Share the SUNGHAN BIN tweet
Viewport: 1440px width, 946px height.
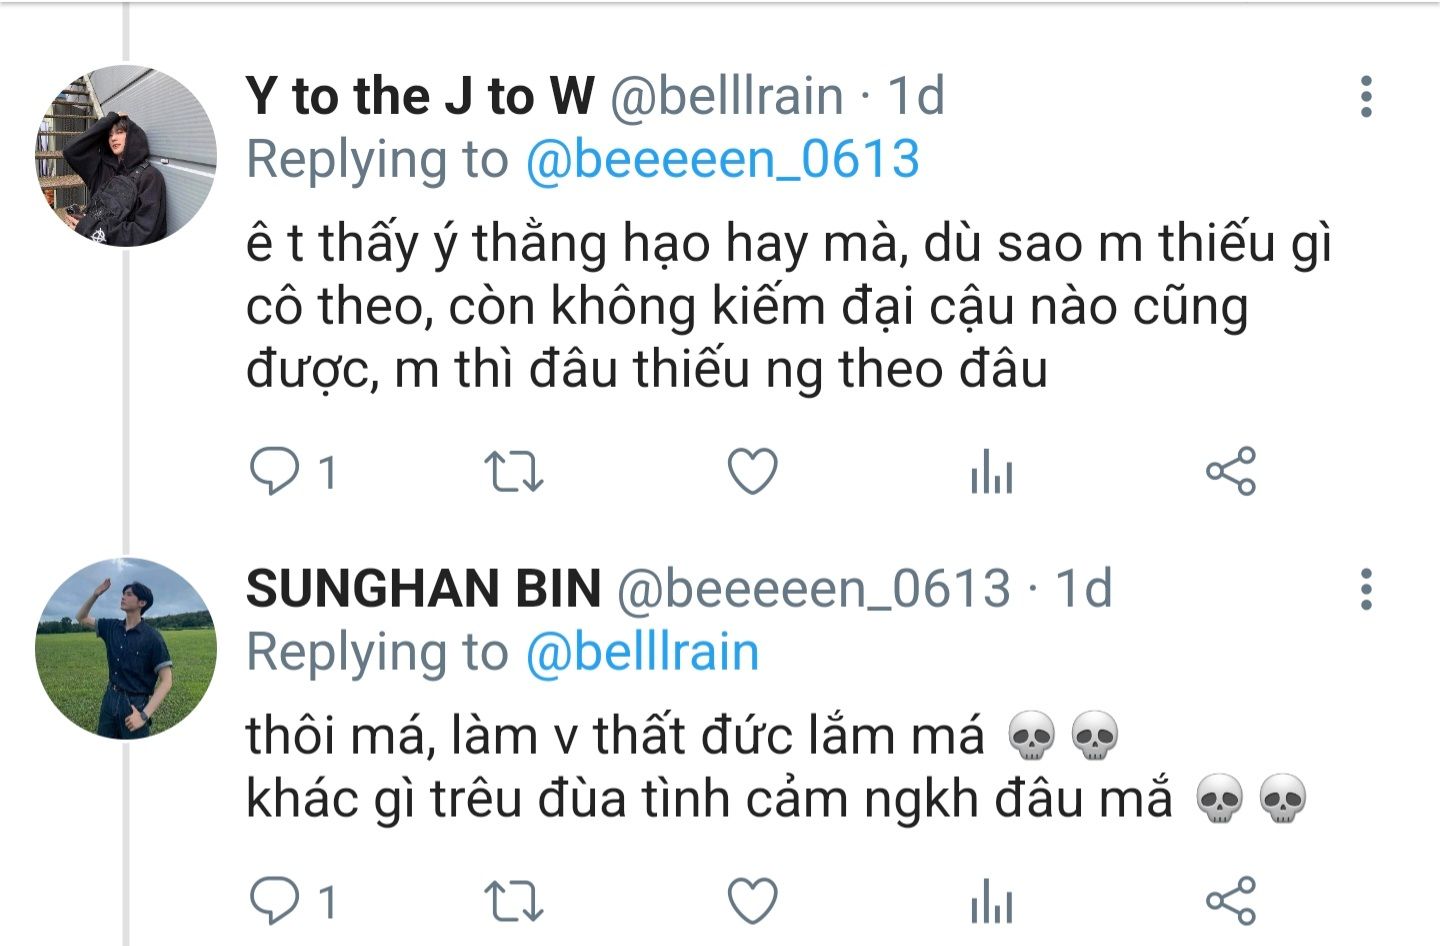pos(1230,902)
